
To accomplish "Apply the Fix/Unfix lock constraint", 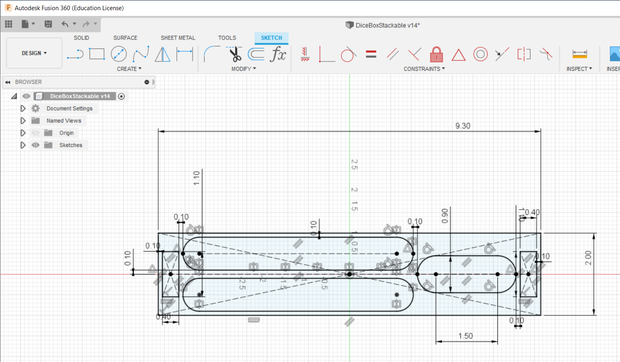I will click(436, 54).
